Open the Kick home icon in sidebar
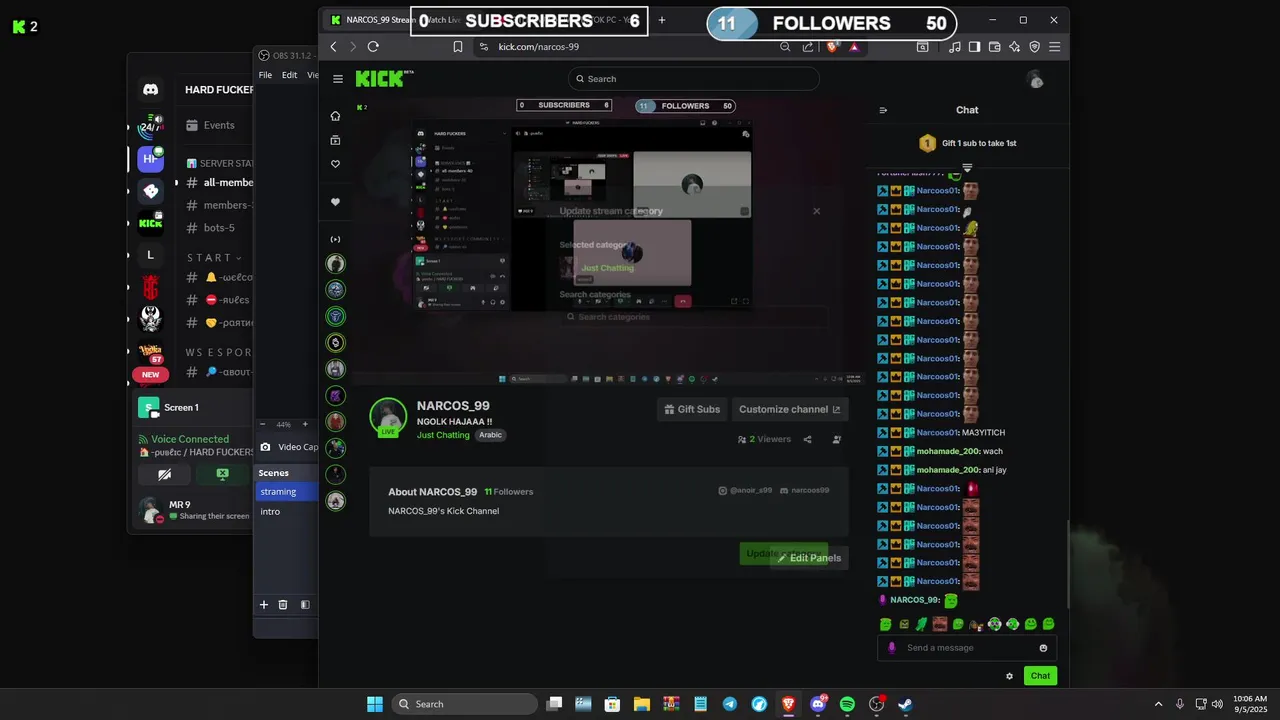This screenshot has width=1280, height=720. click(x=336, y=116)
